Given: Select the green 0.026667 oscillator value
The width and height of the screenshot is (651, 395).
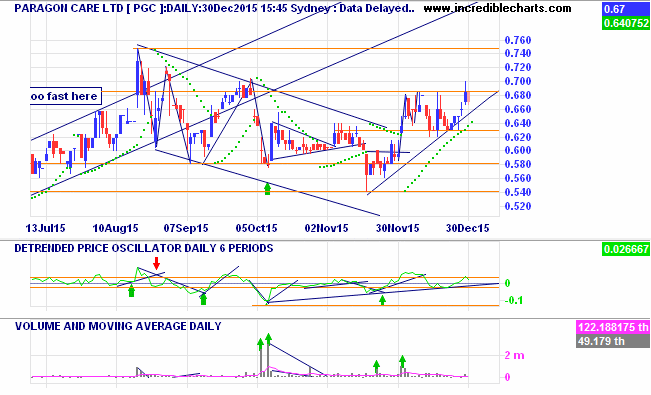Looking at the screenshot, I should pyautogui.click(x=625, y=249).
